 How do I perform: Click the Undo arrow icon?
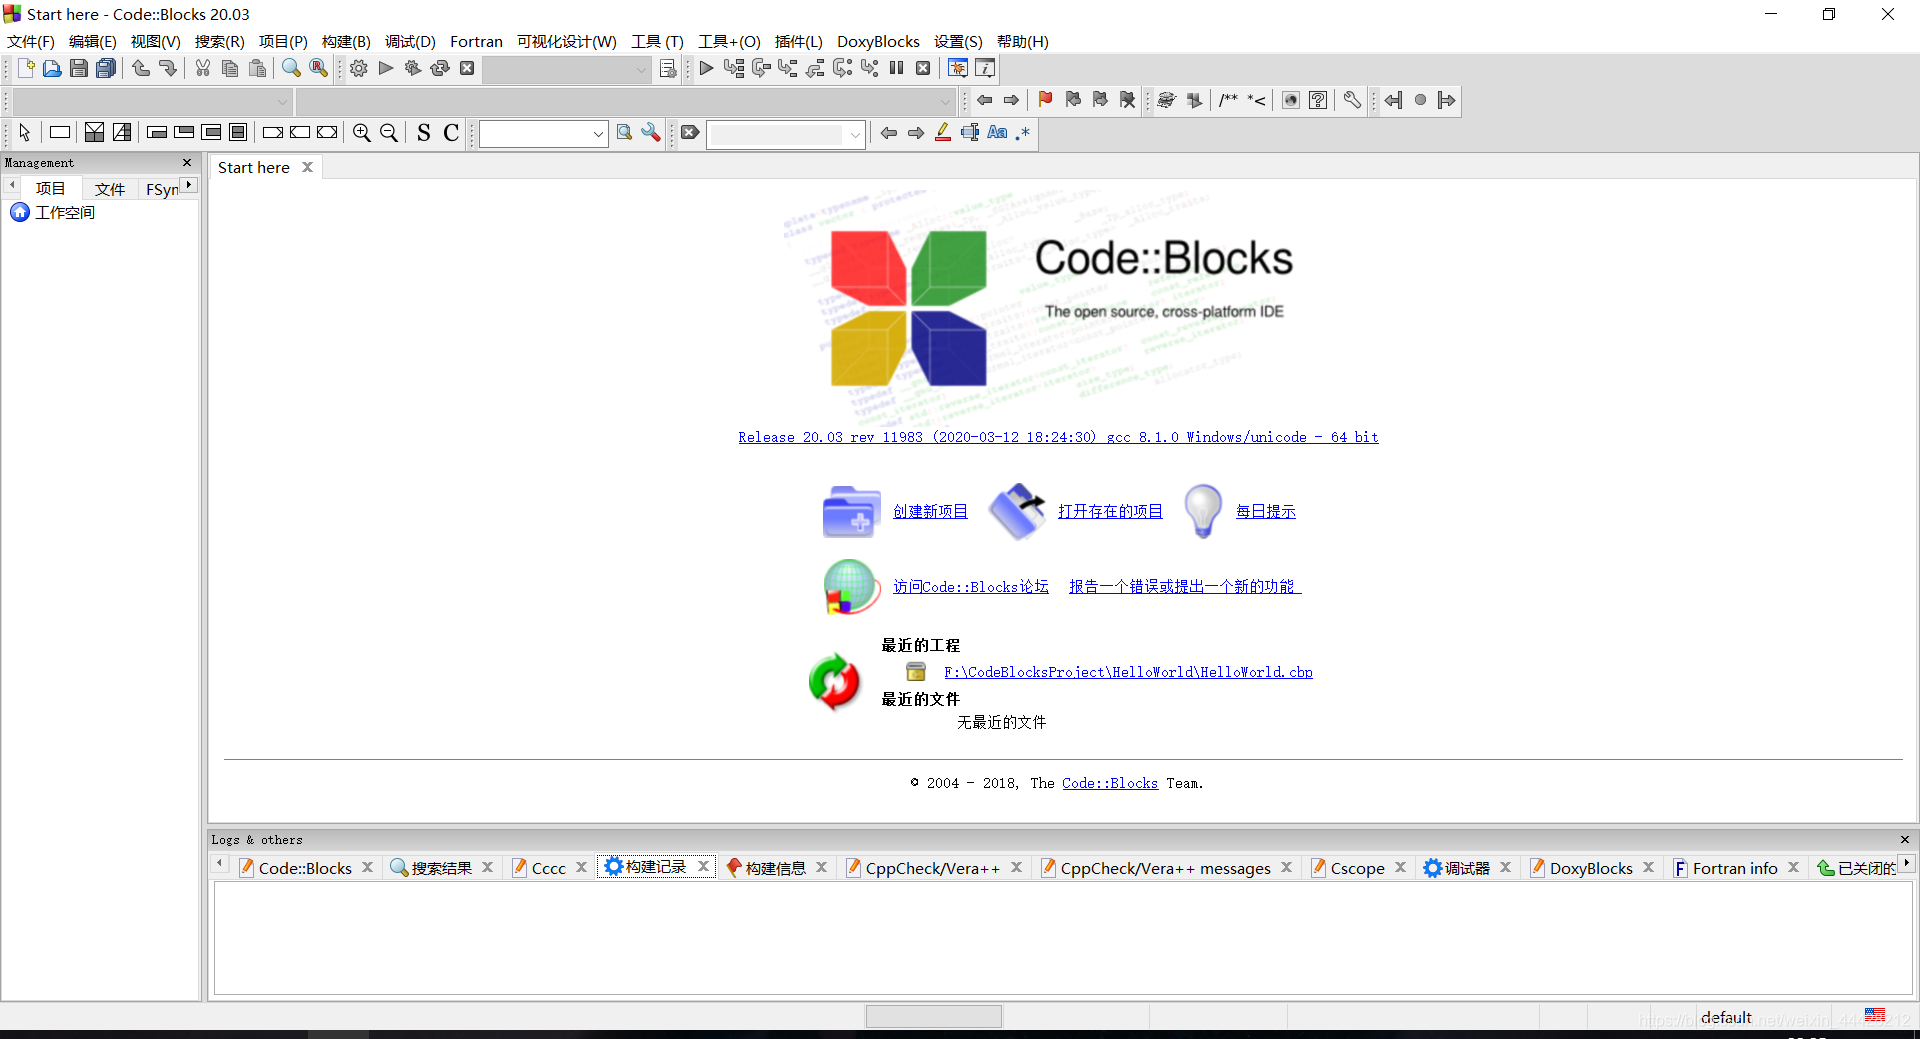click(141, 68)
